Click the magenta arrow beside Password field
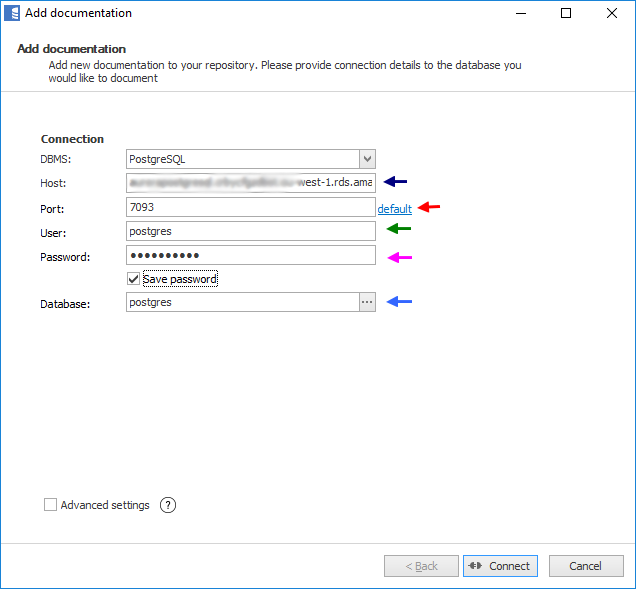The image size is (636, 589). [x=400, y=257]
